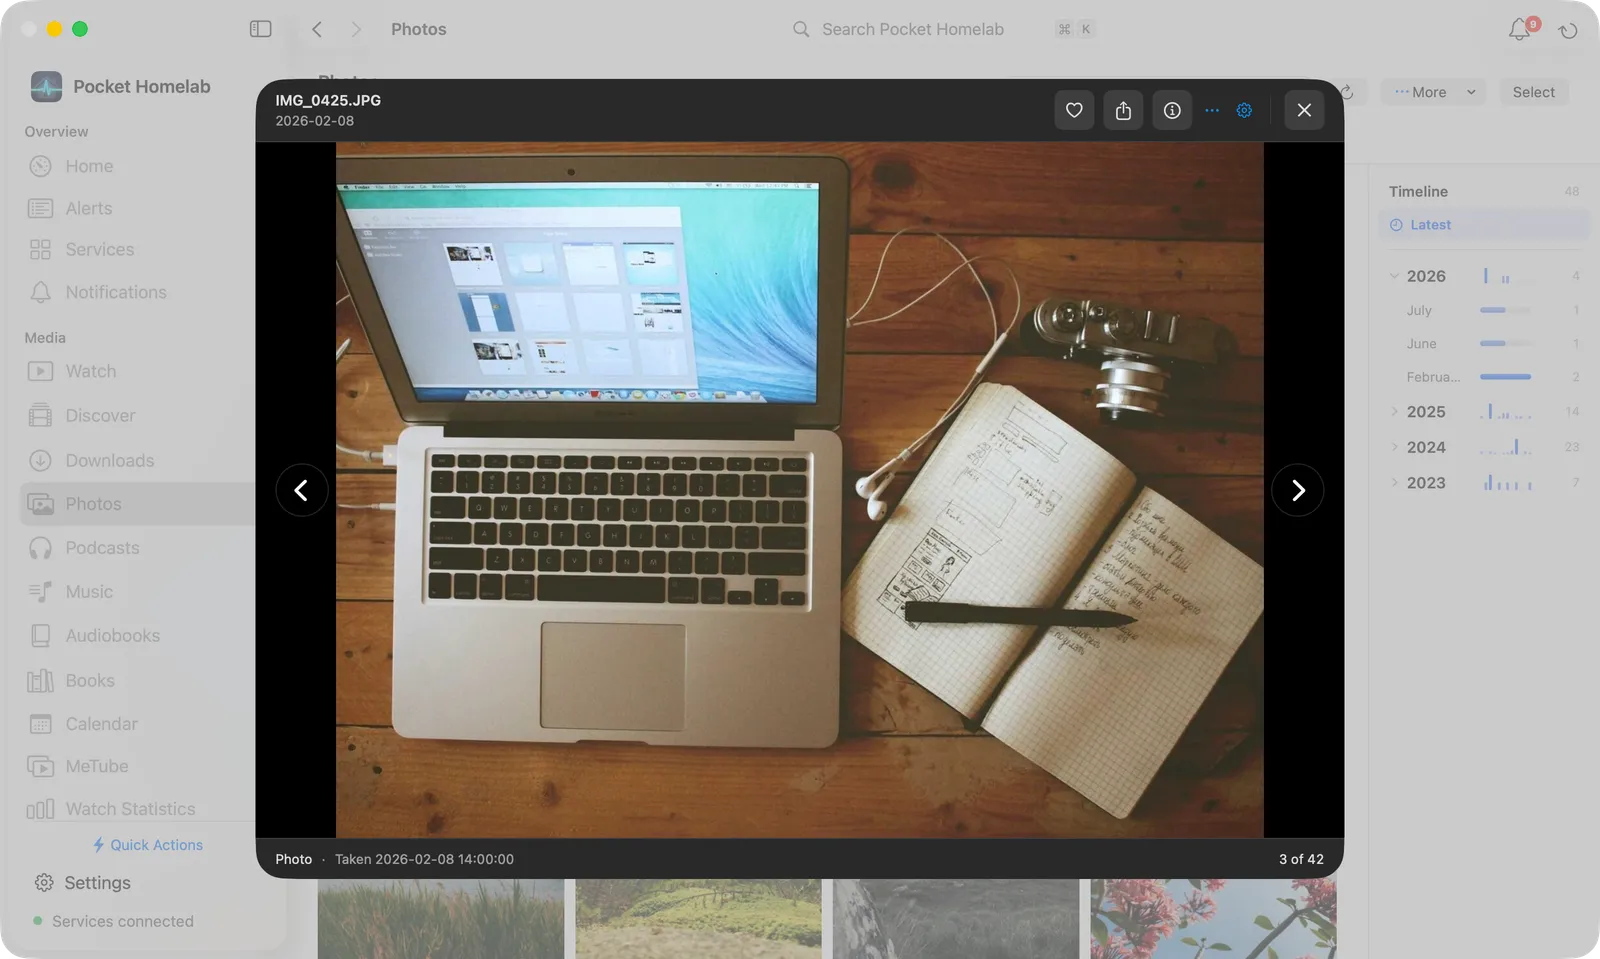Click the Quick Actions link
1600x959 pixels.
click(x=147, y=845)
